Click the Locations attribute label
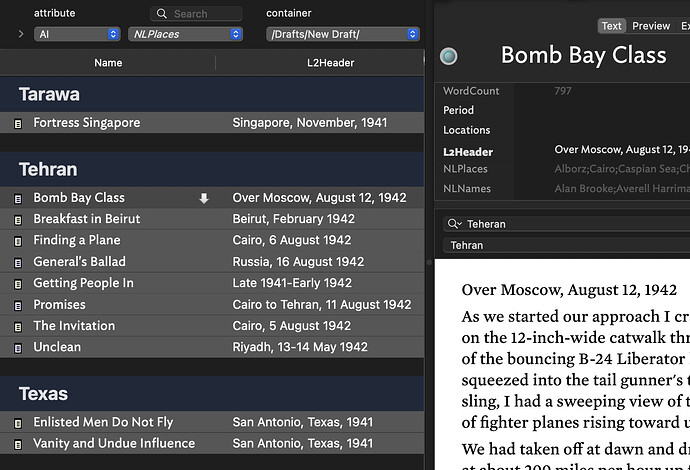690x470 pixels. tap(466, 130)
